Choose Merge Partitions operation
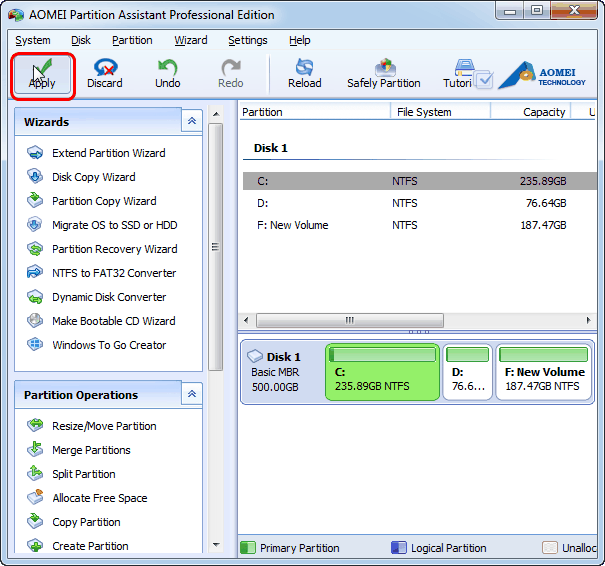The height and width of the screenshot is (566, 605). click(91, 450)
